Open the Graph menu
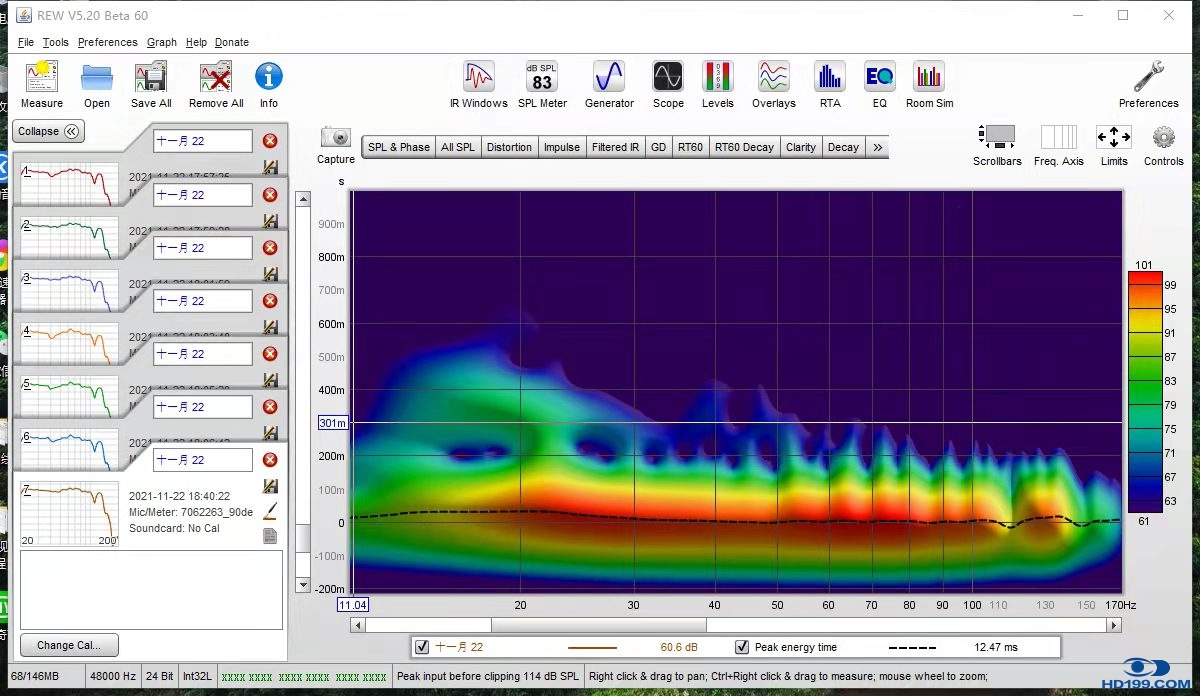Screen dimensions: 1200x696 point(161,42)
